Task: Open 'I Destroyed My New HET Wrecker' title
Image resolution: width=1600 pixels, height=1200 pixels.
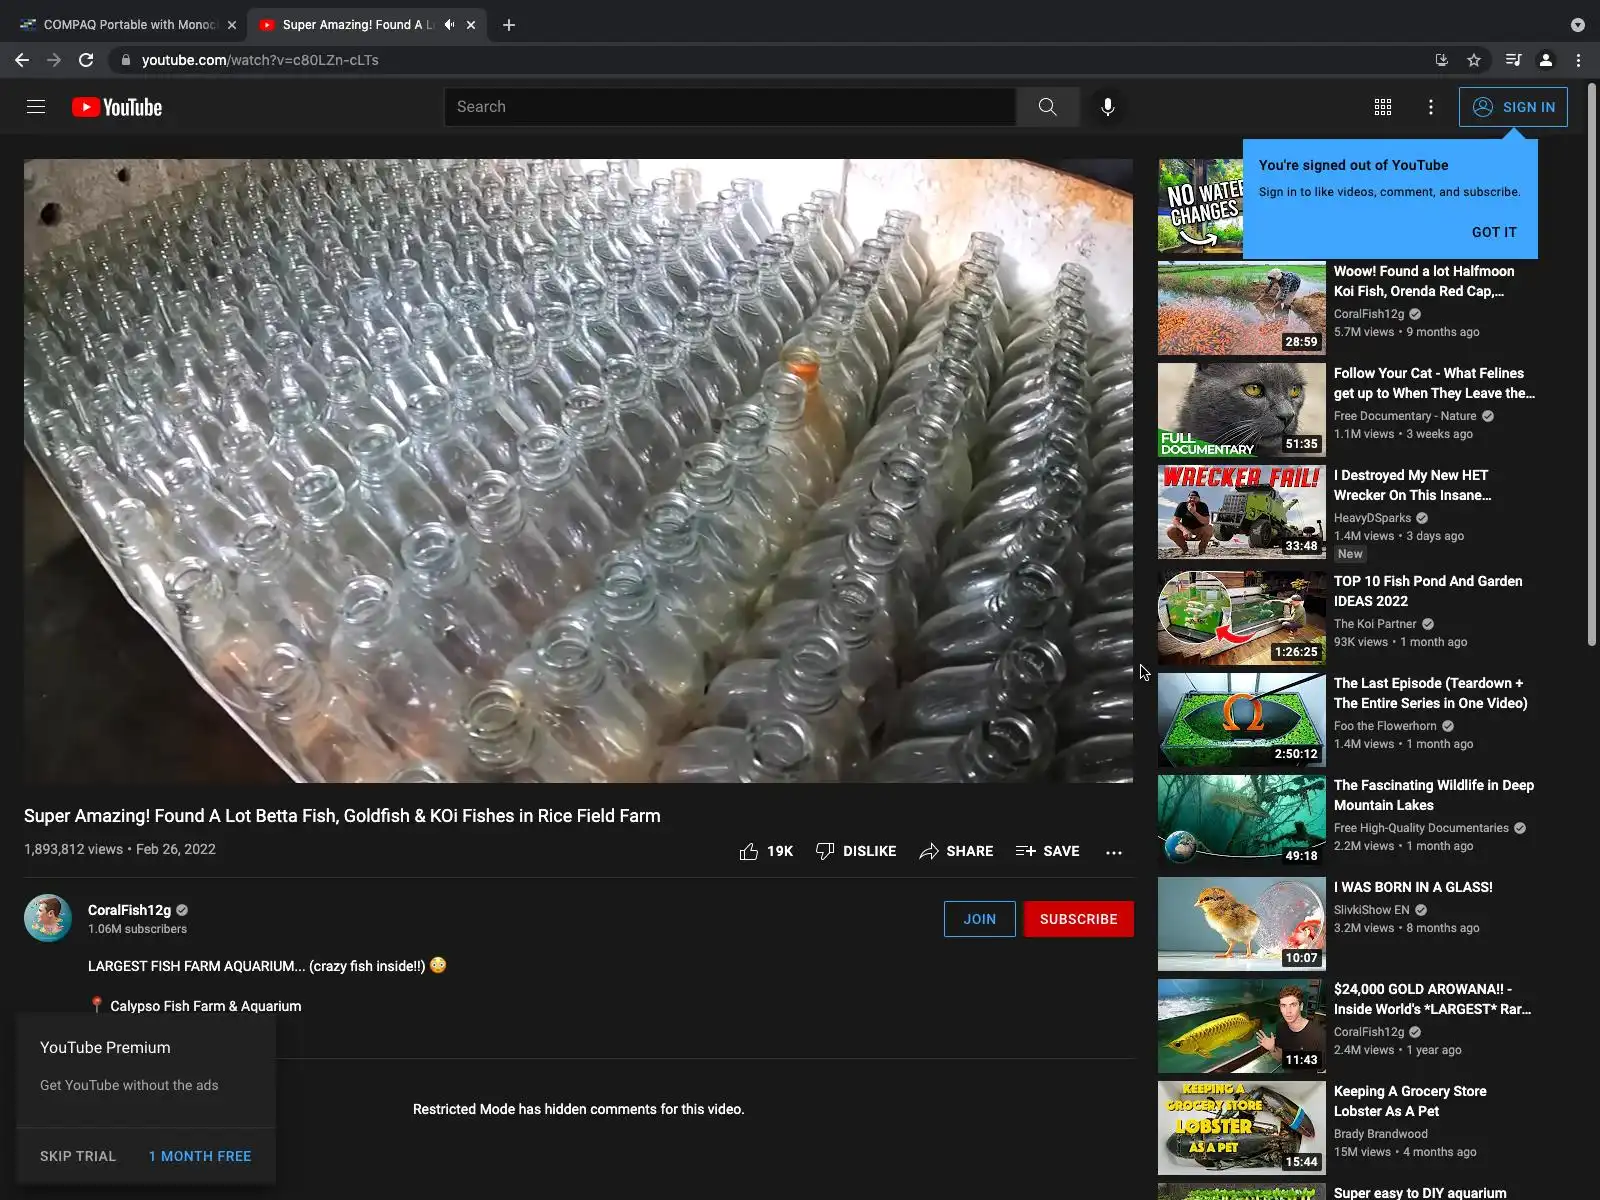Action: [x=1413, y=485]
